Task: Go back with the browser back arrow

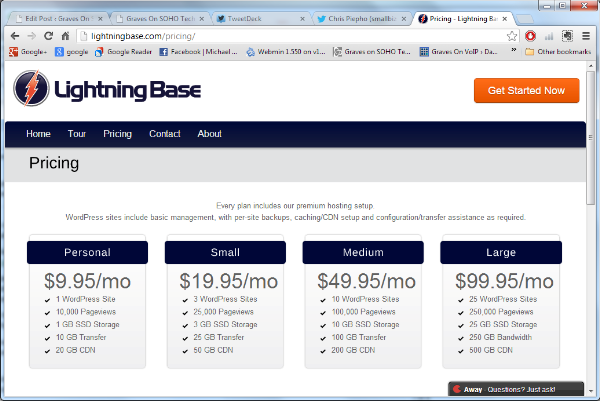Action: click(15, 36)
